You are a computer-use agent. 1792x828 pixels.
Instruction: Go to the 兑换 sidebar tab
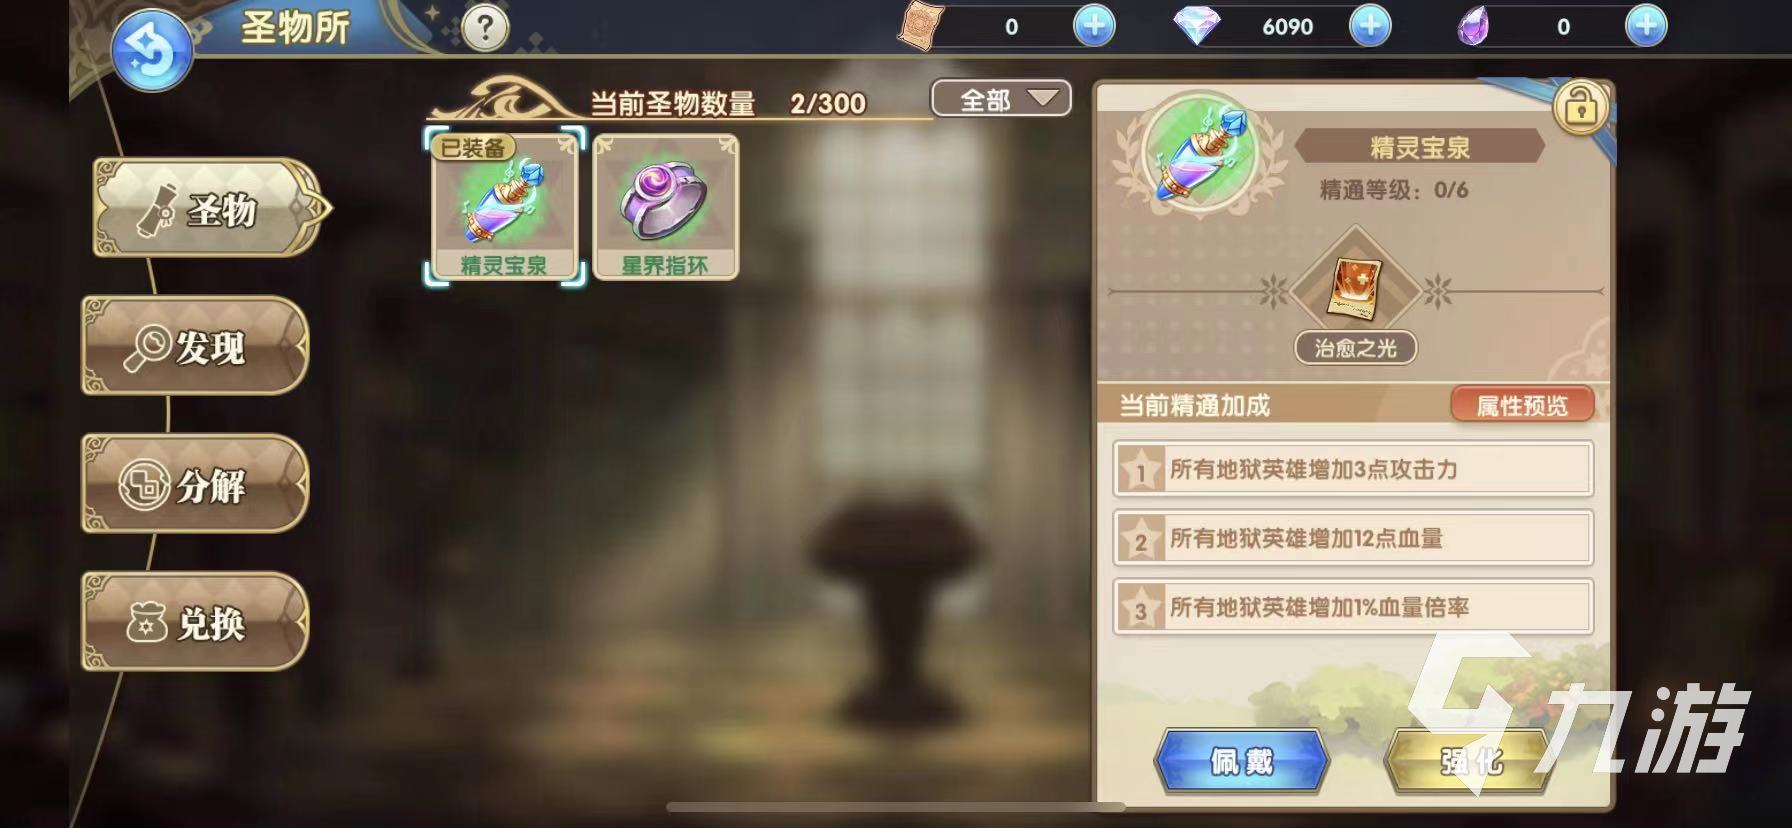[x=195, y=622]
